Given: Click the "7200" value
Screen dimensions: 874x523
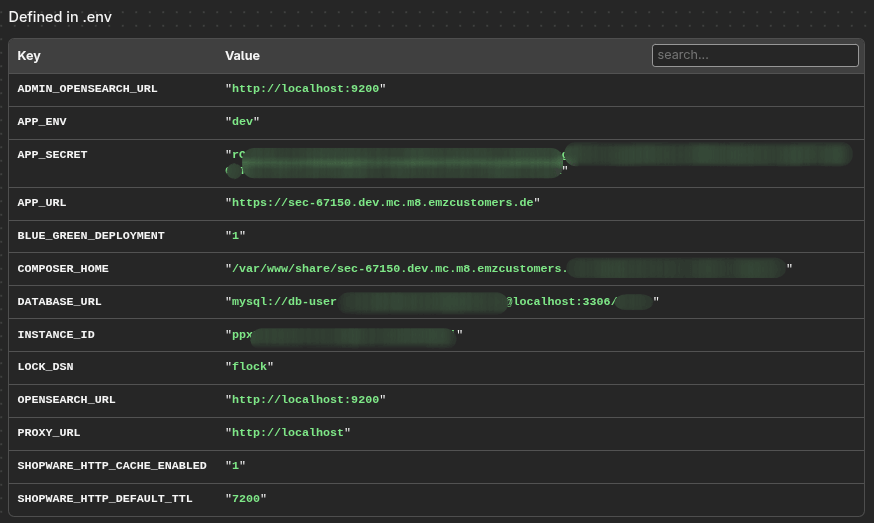Looking at the screenshot, I should coord(246,498).
